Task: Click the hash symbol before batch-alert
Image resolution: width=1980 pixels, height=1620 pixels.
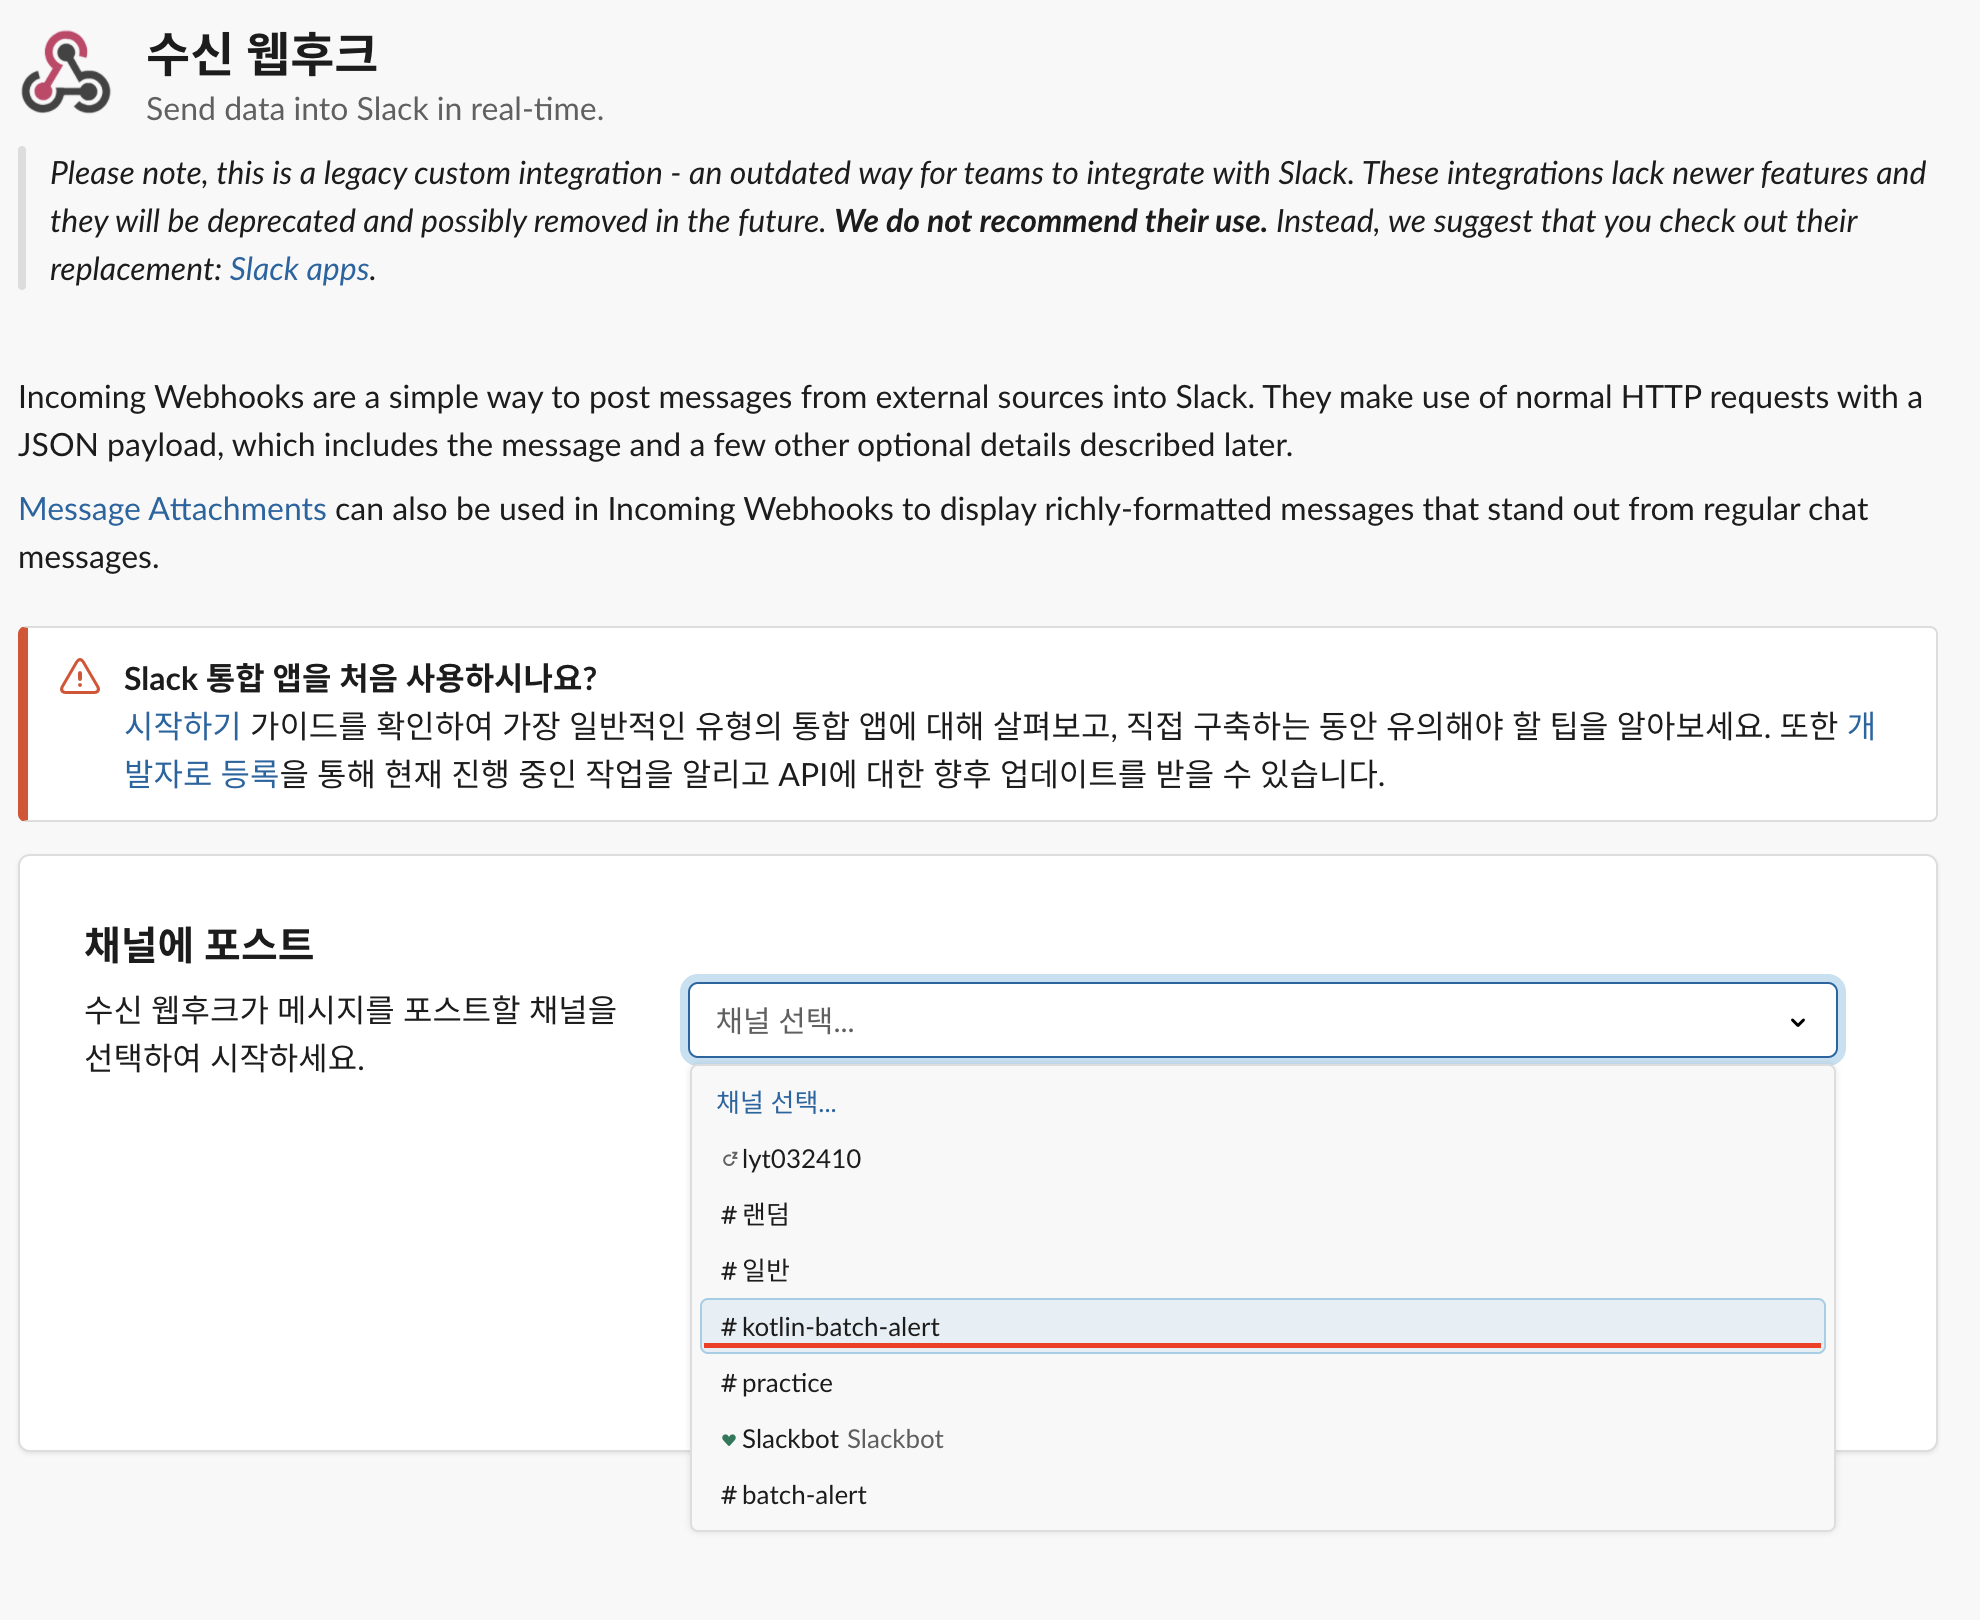Action: coord(728,1496)
